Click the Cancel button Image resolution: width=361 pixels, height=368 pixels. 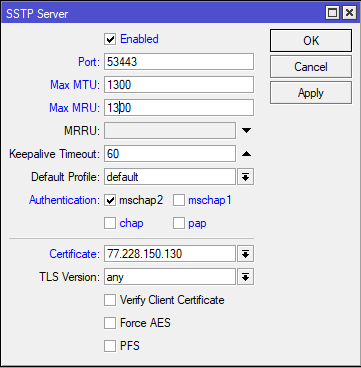pos(311,67)
